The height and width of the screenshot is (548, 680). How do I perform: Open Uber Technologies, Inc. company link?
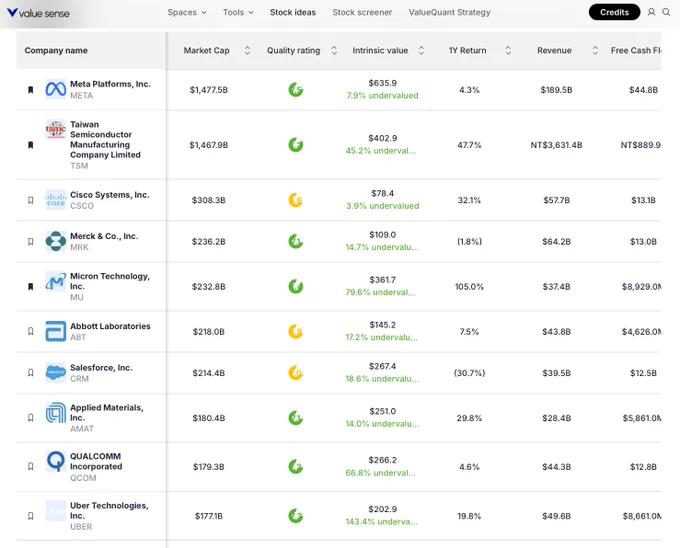[x=109, y=510]
